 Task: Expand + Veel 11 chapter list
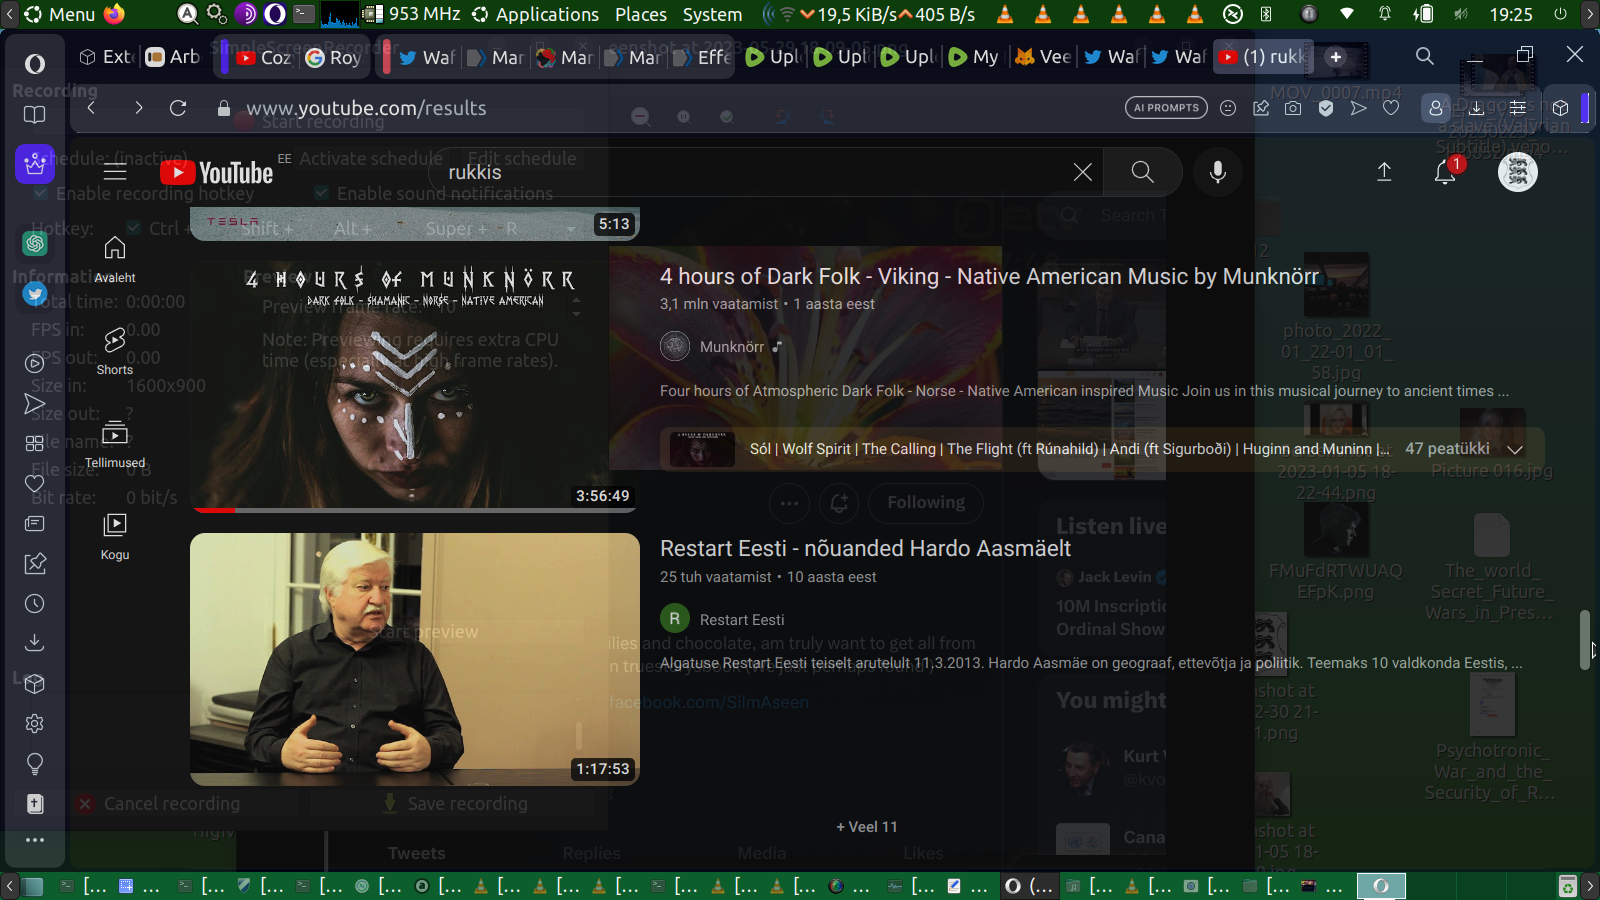click(866, 827)
